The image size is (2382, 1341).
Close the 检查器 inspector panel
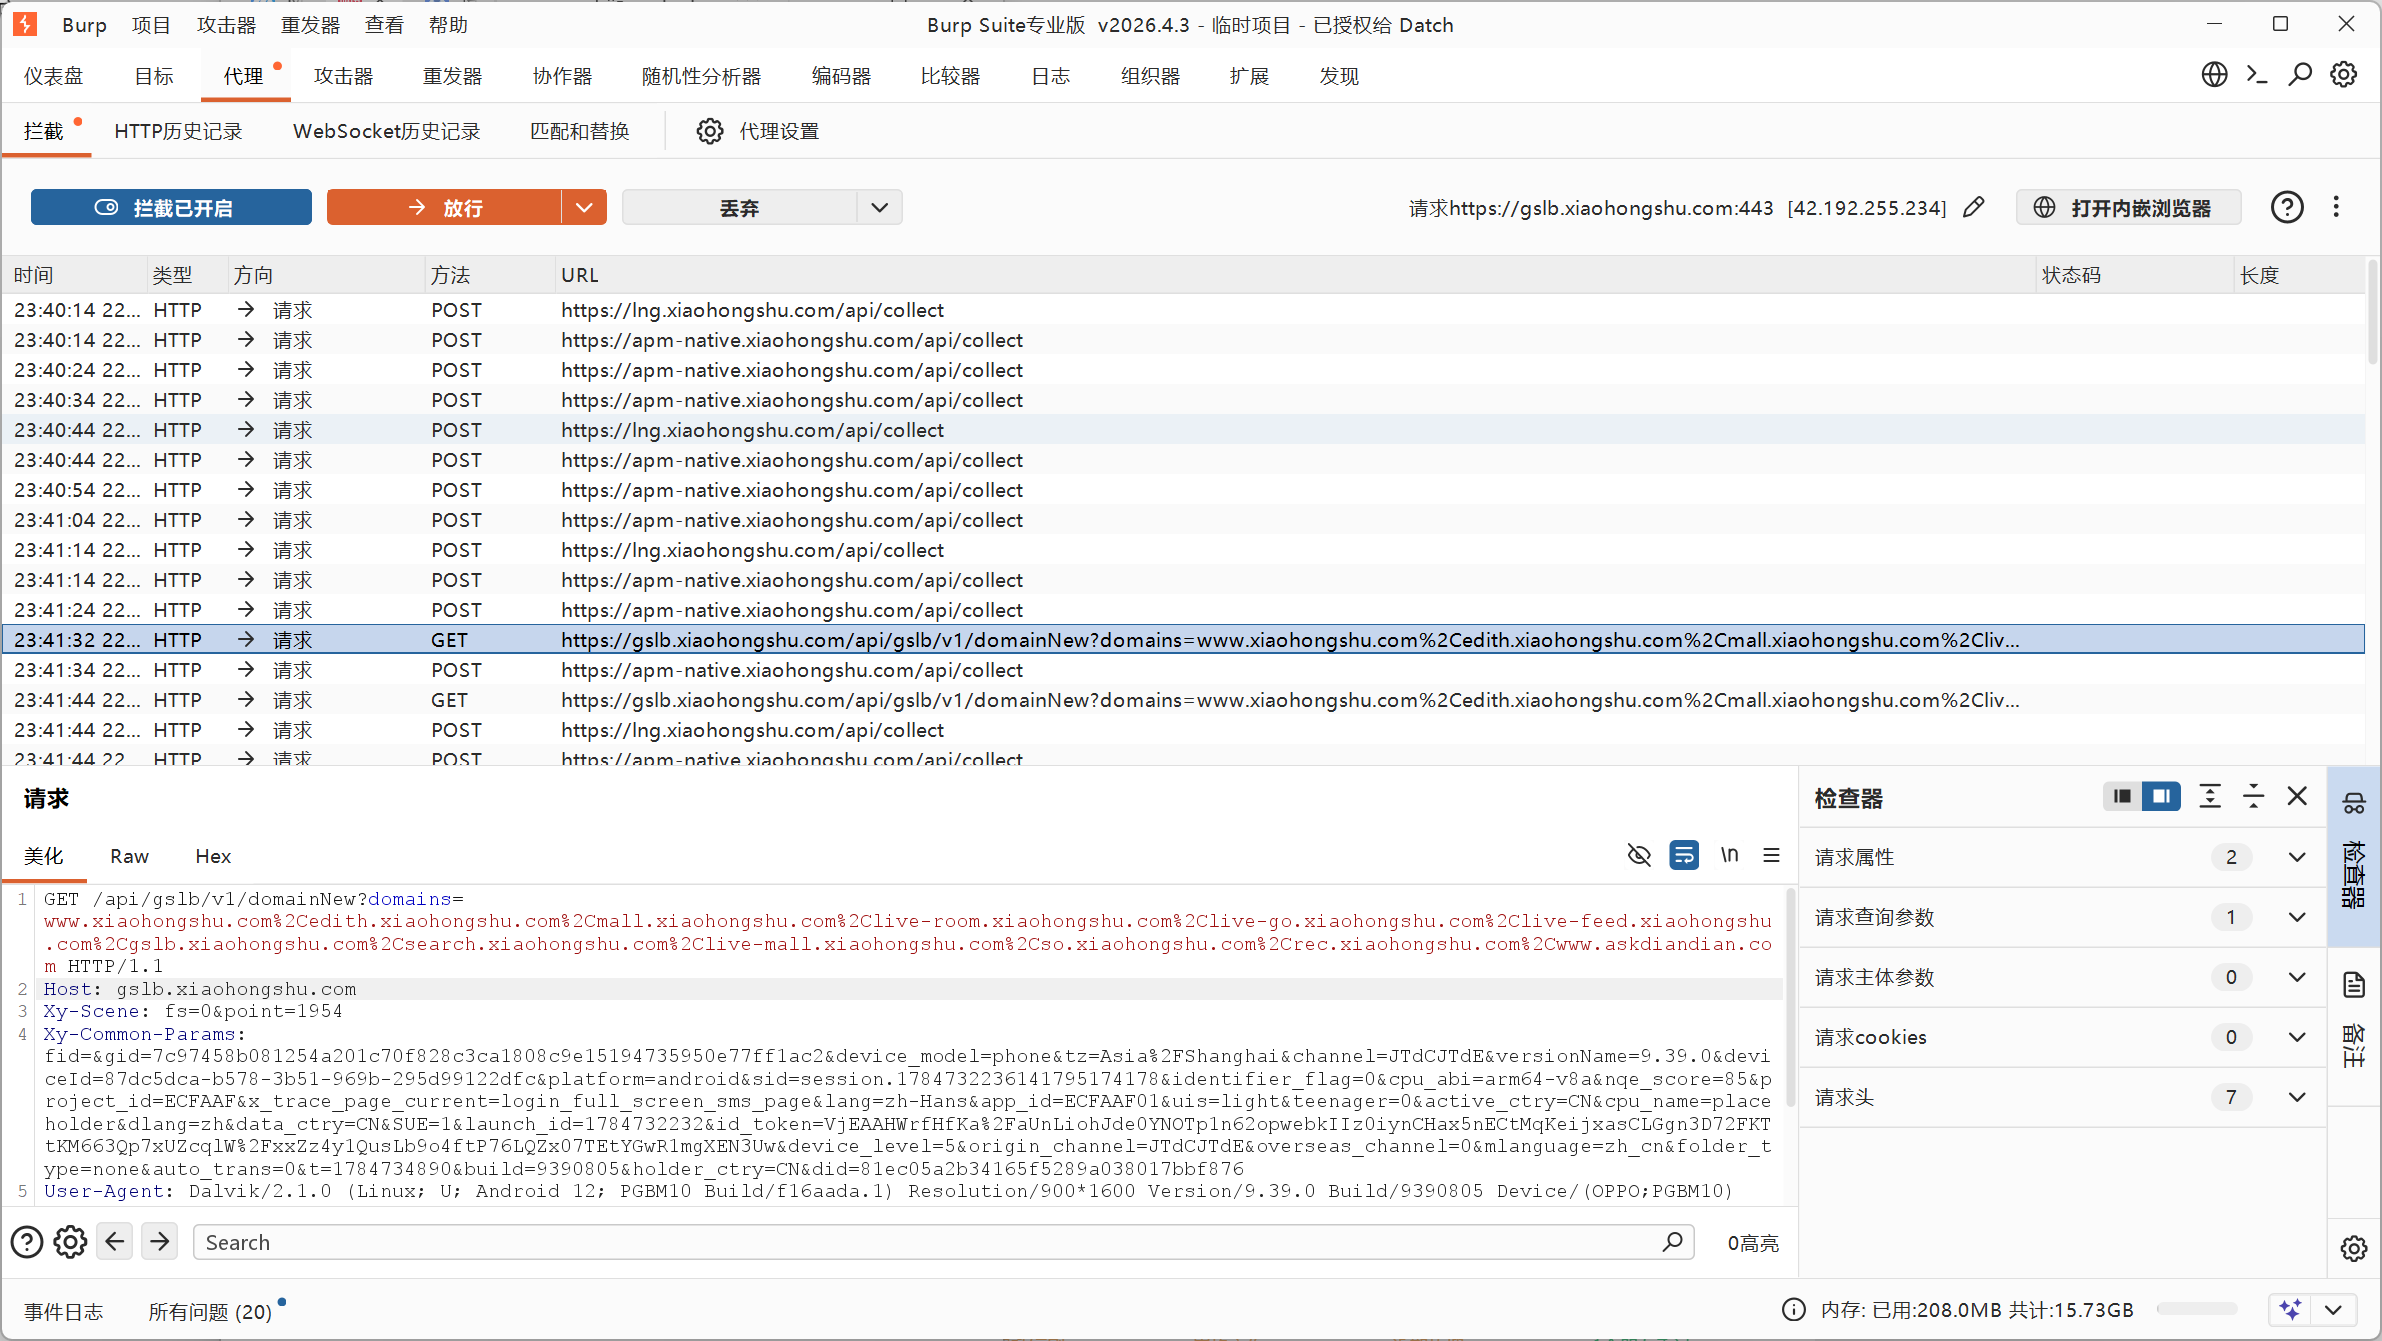tap(2297, 796)
